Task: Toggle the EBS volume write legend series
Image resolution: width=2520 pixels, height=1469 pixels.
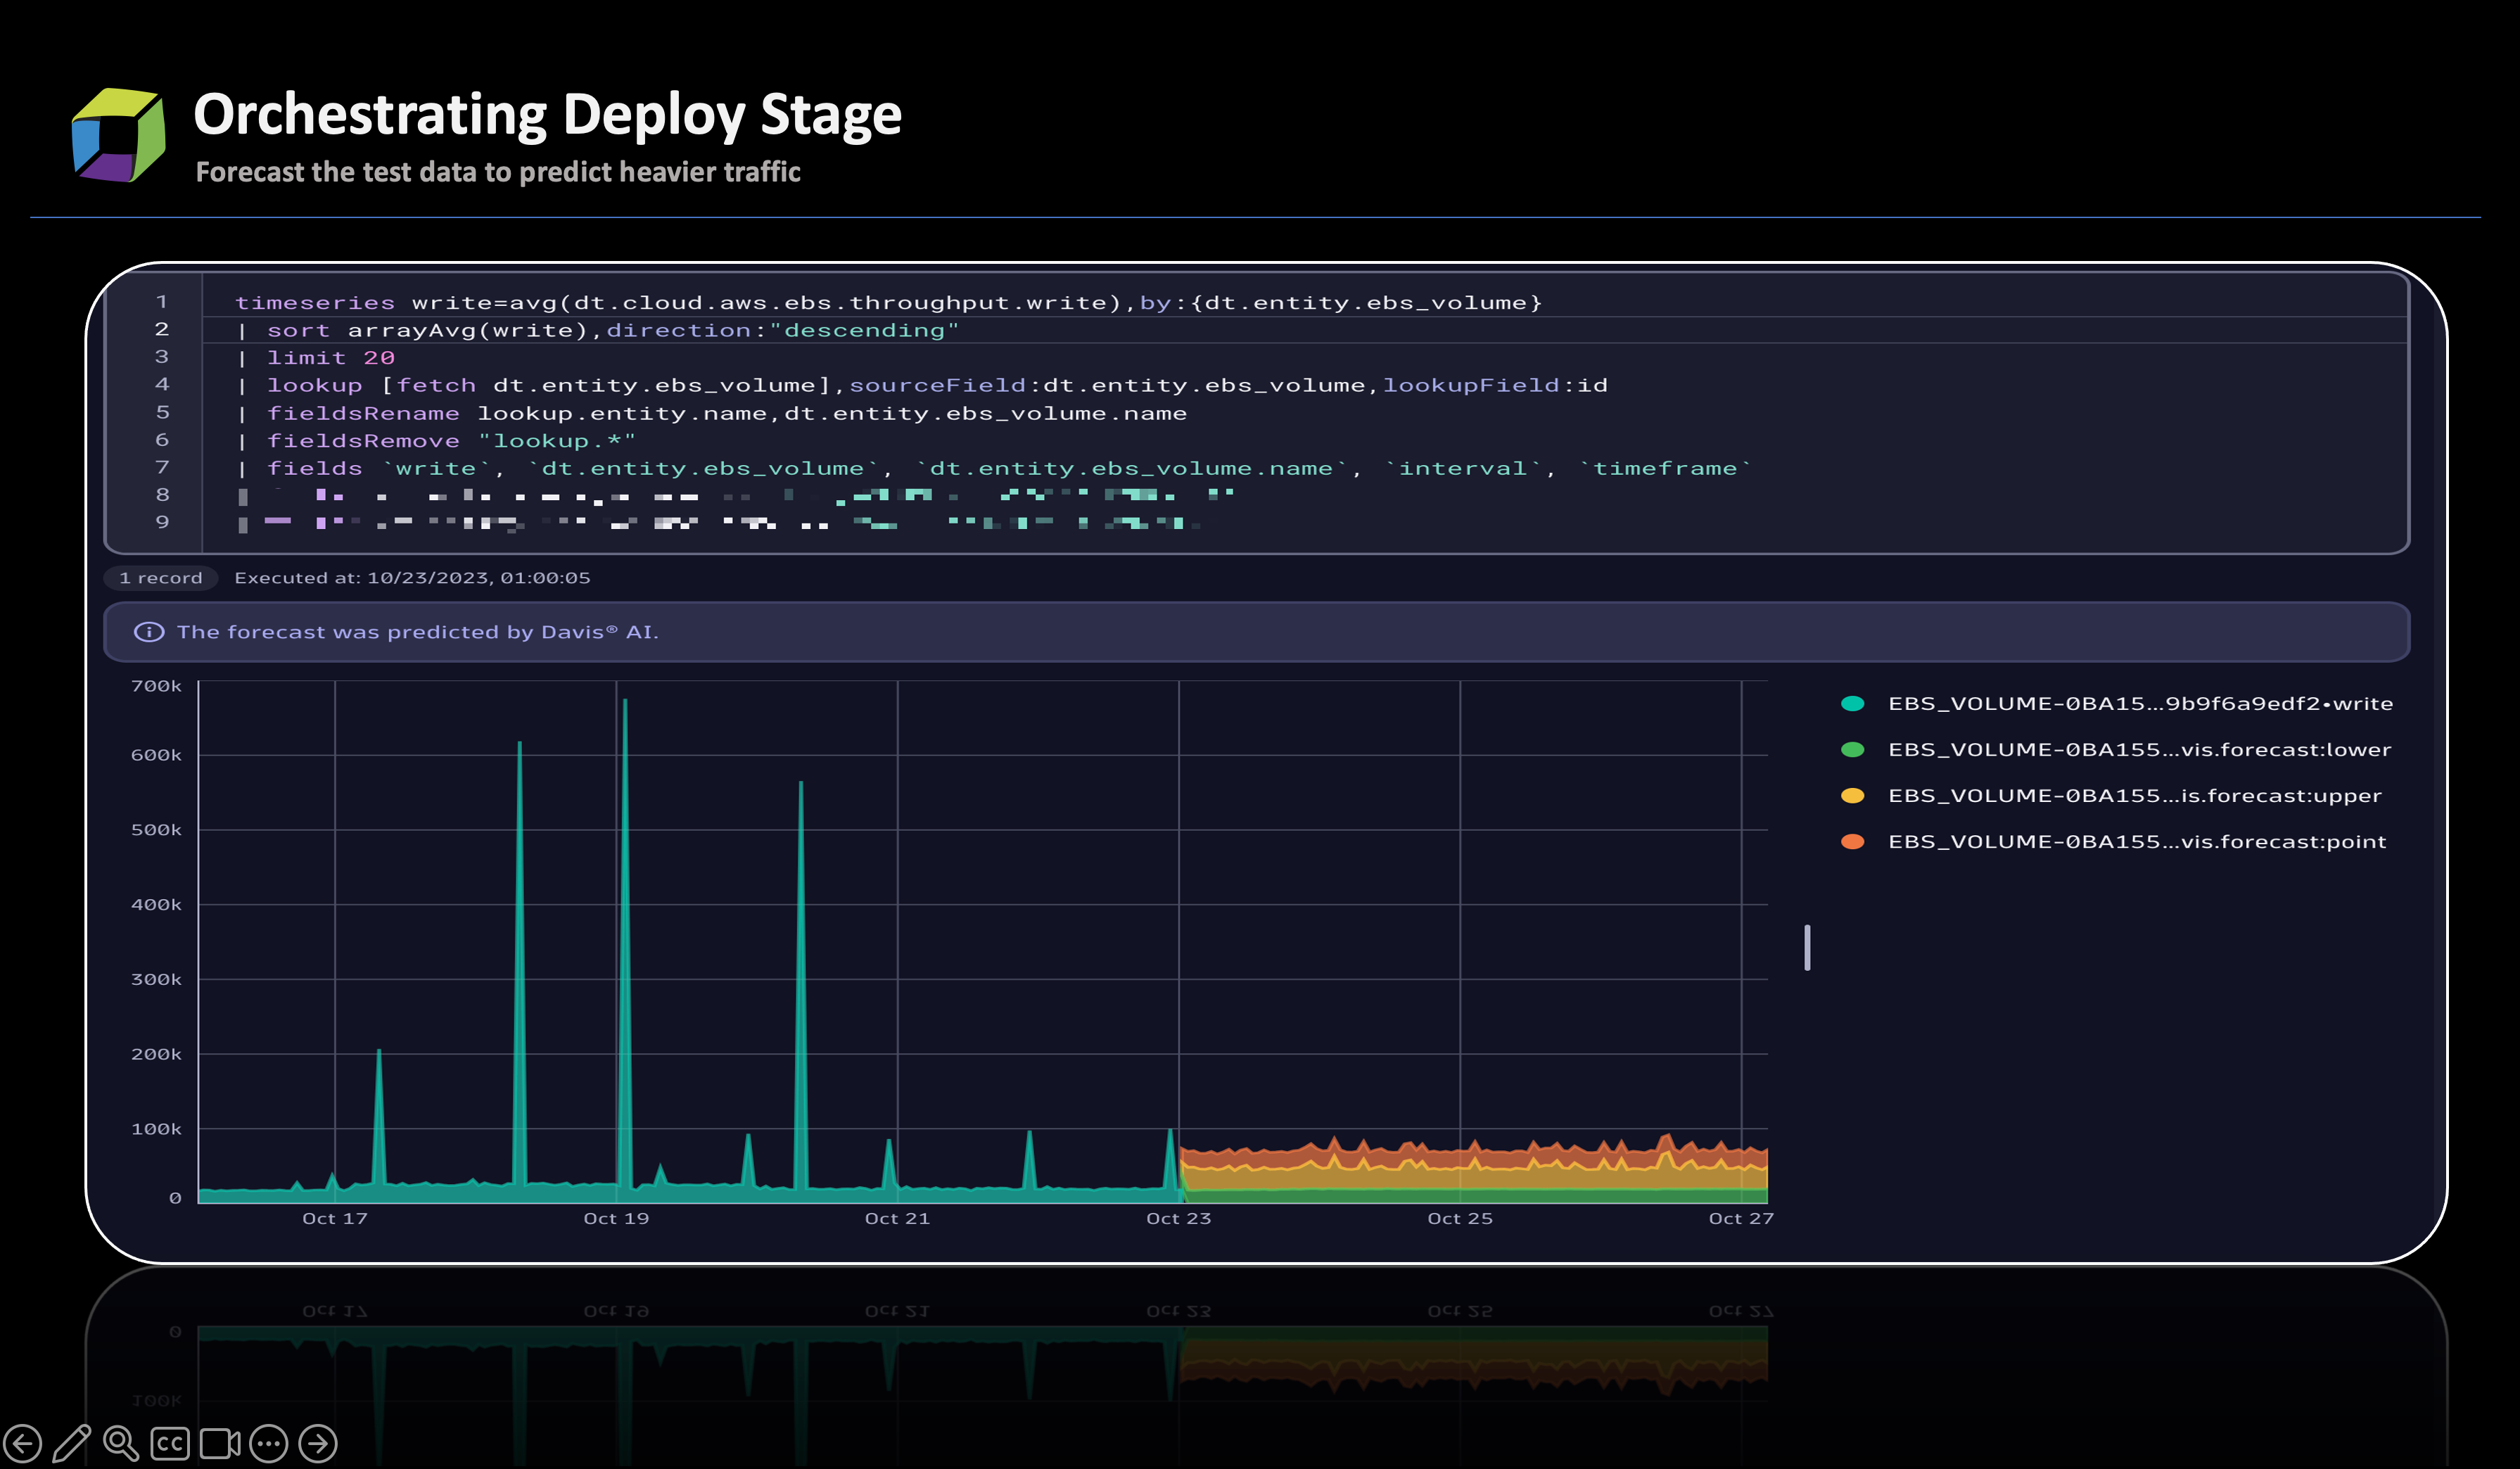Action: [2139, 703]
